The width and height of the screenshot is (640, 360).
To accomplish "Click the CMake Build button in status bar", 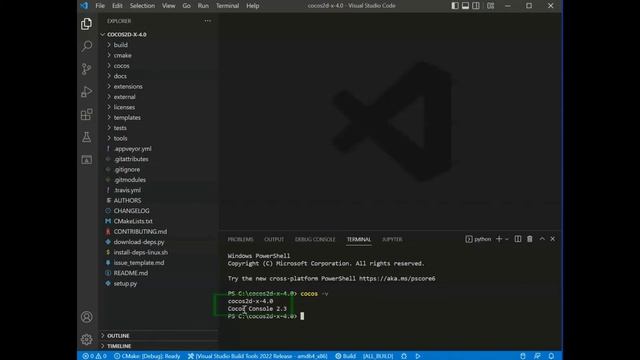I will click(345, 356).
